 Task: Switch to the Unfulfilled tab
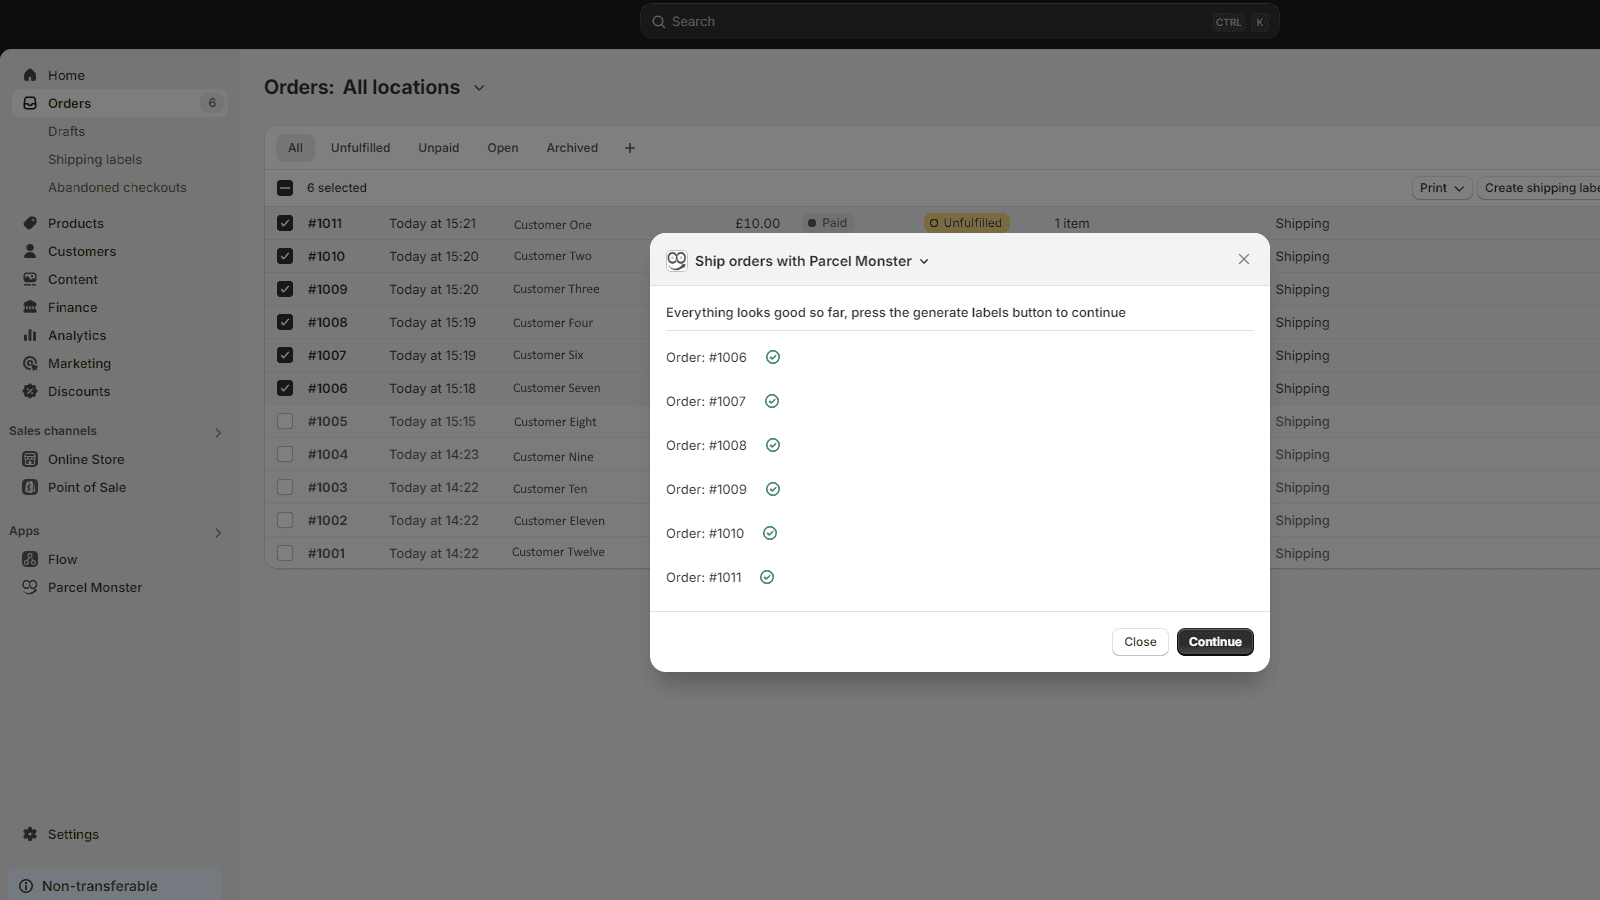[360, 148]
